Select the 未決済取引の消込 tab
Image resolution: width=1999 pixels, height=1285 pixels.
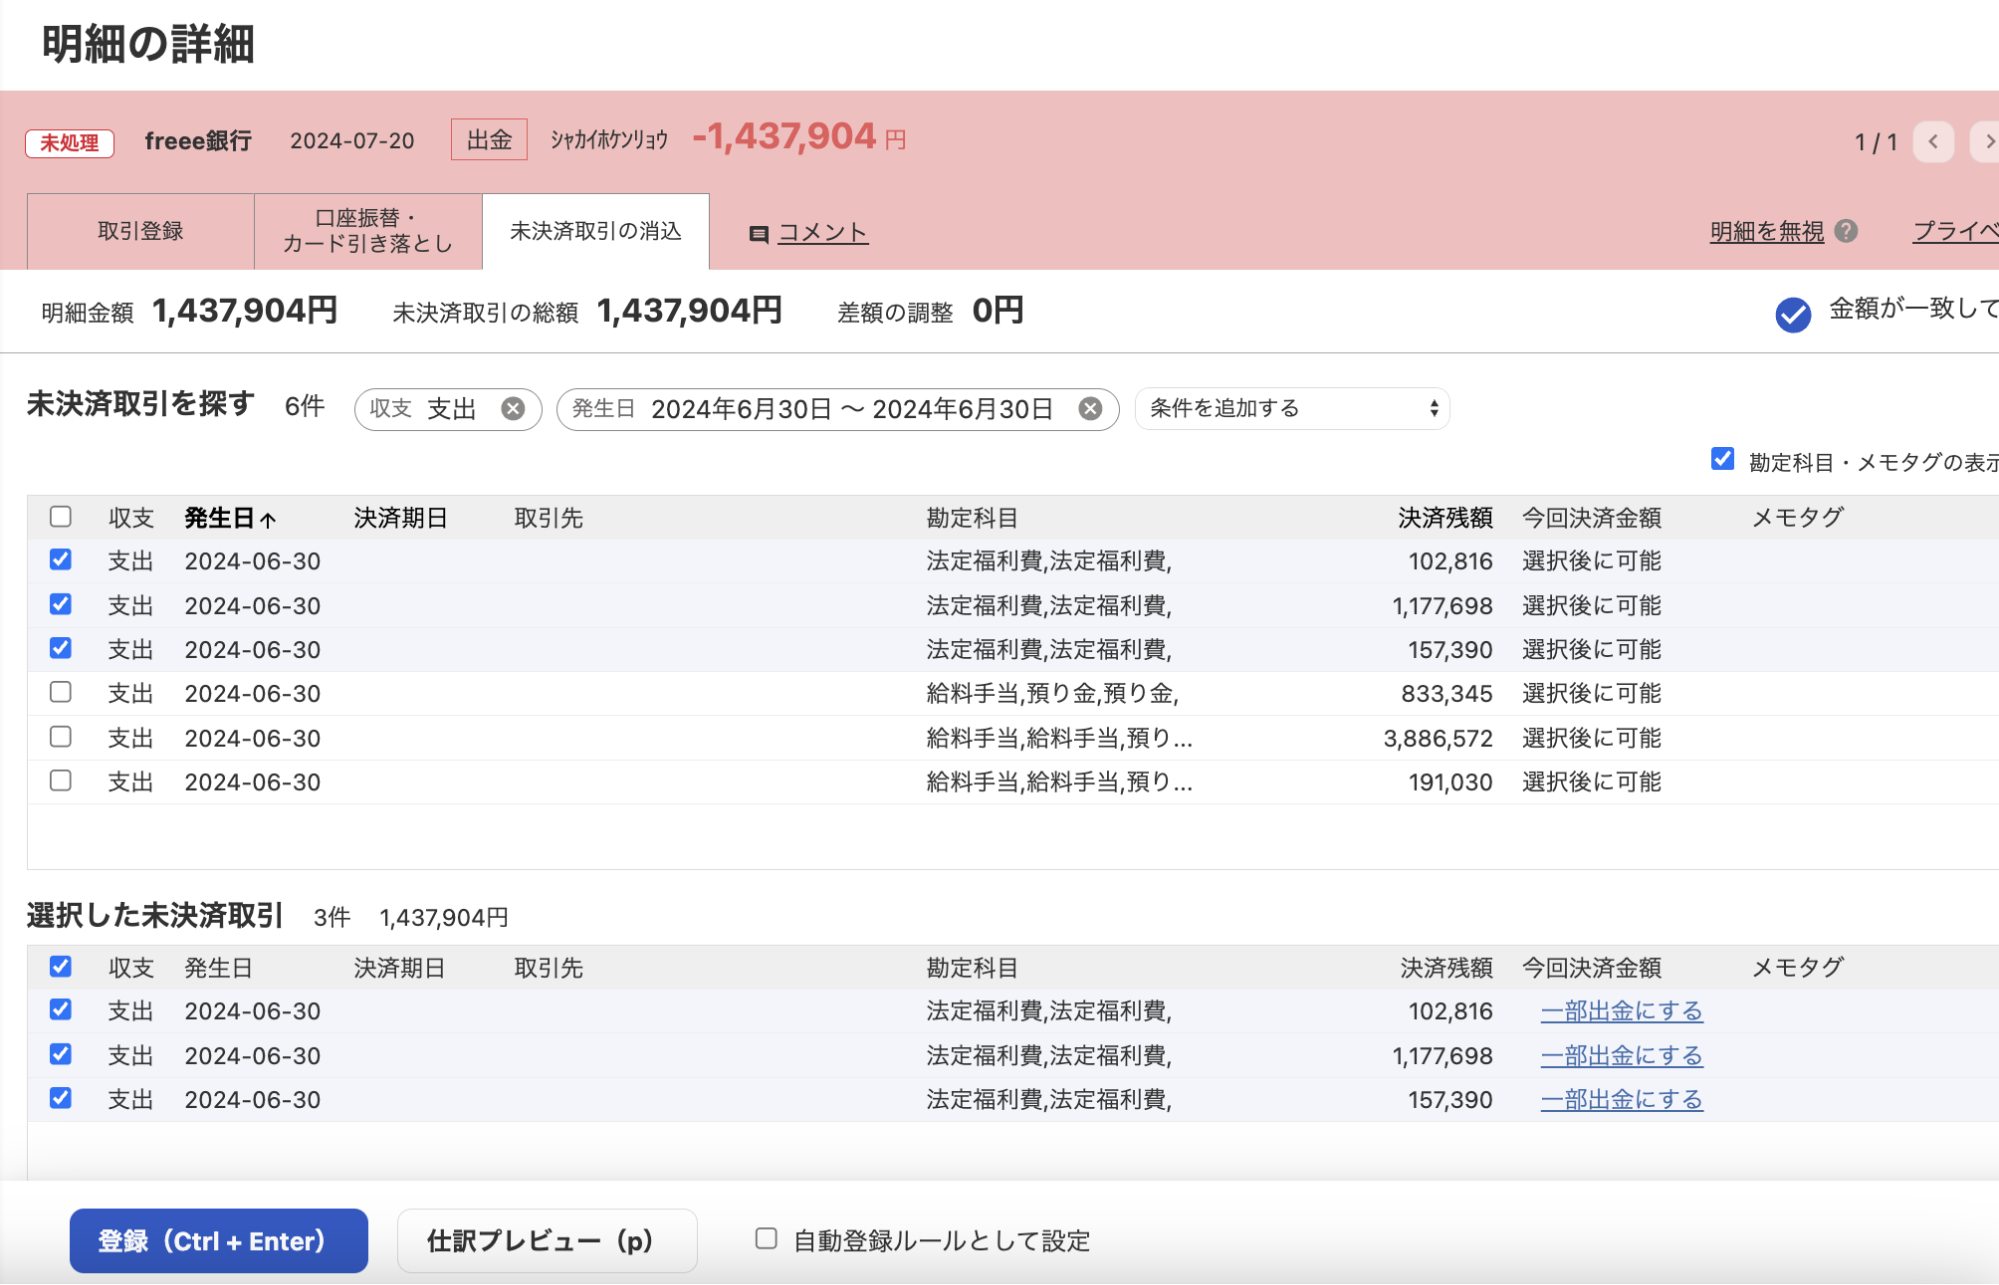point(596,231)
